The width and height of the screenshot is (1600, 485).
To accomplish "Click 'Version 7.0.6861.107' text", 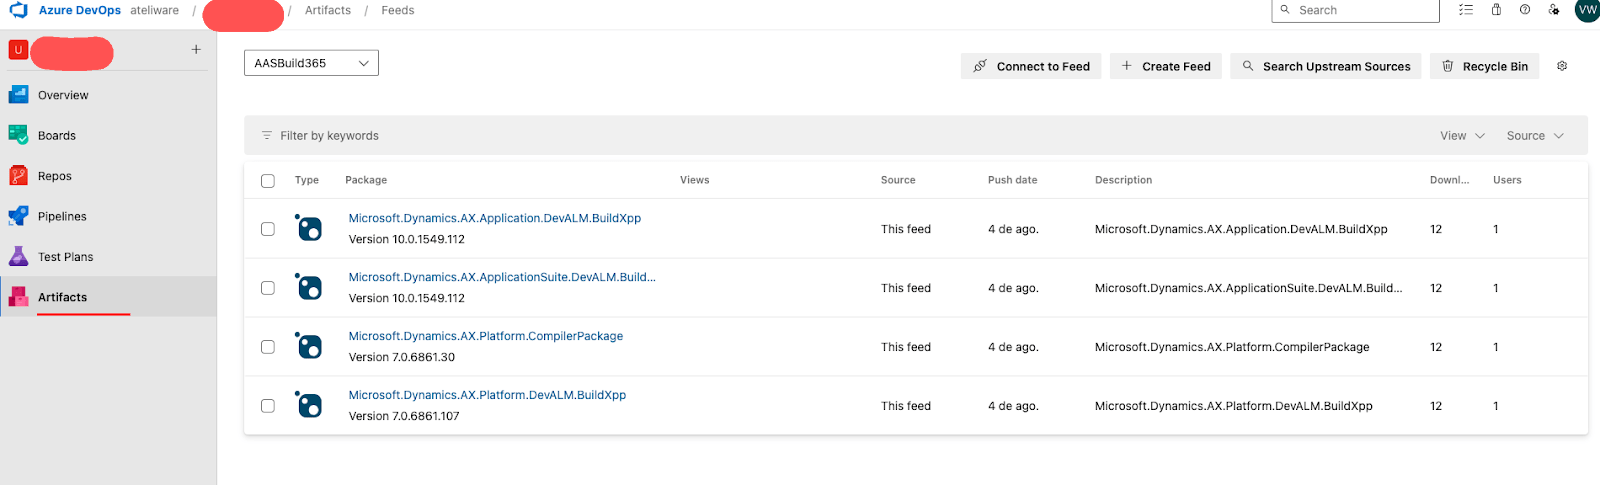I will point(404,416).
